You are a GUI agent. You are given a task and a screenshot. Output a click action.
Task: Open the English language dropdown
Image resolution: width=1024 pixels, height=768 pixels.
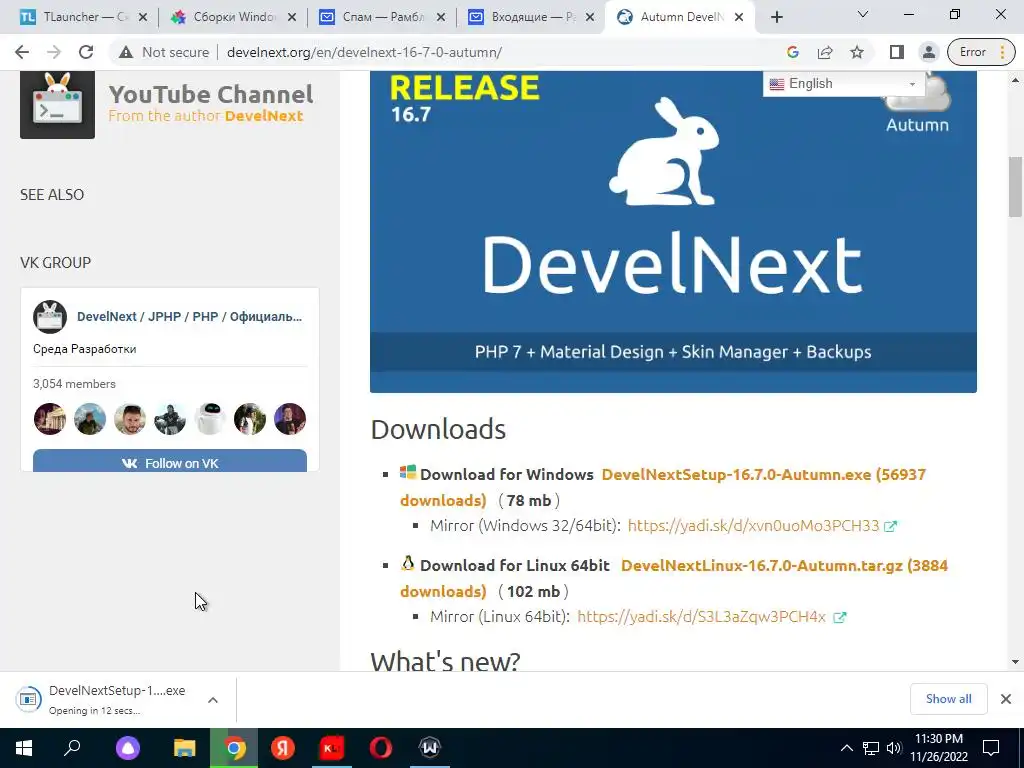(x=843, y=84)
